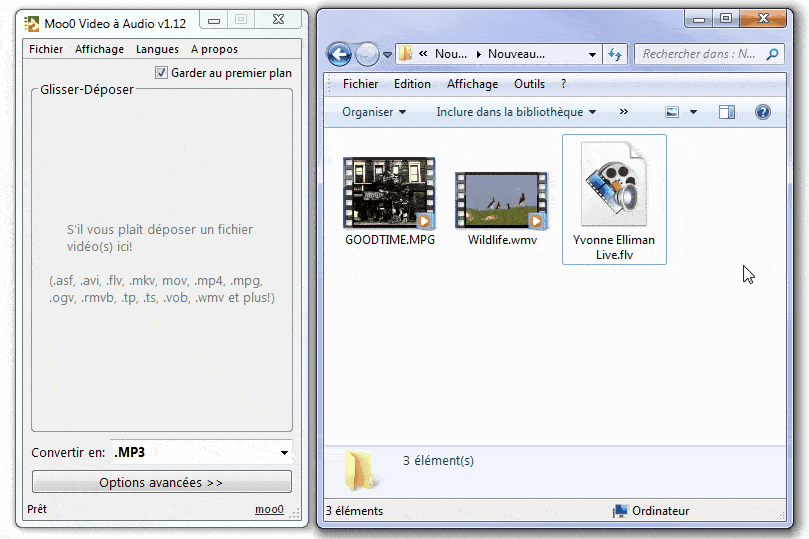Image resolution: width=809 pixels, height=539 pixels.
Task: Open the Explorer Edition menu
Action: (x=412, y=84)
